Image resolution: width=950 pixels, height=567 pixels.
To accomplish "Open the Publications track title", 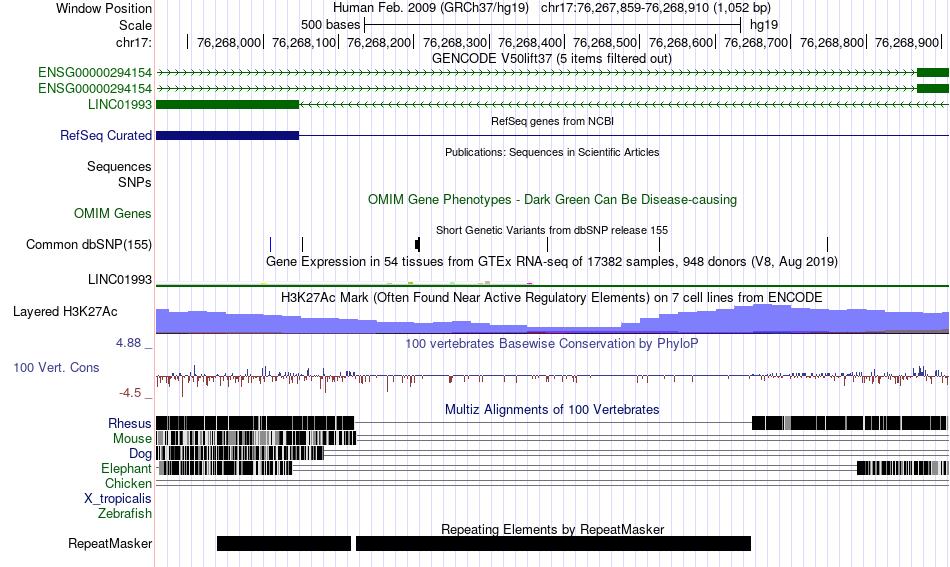I will 552,152.
